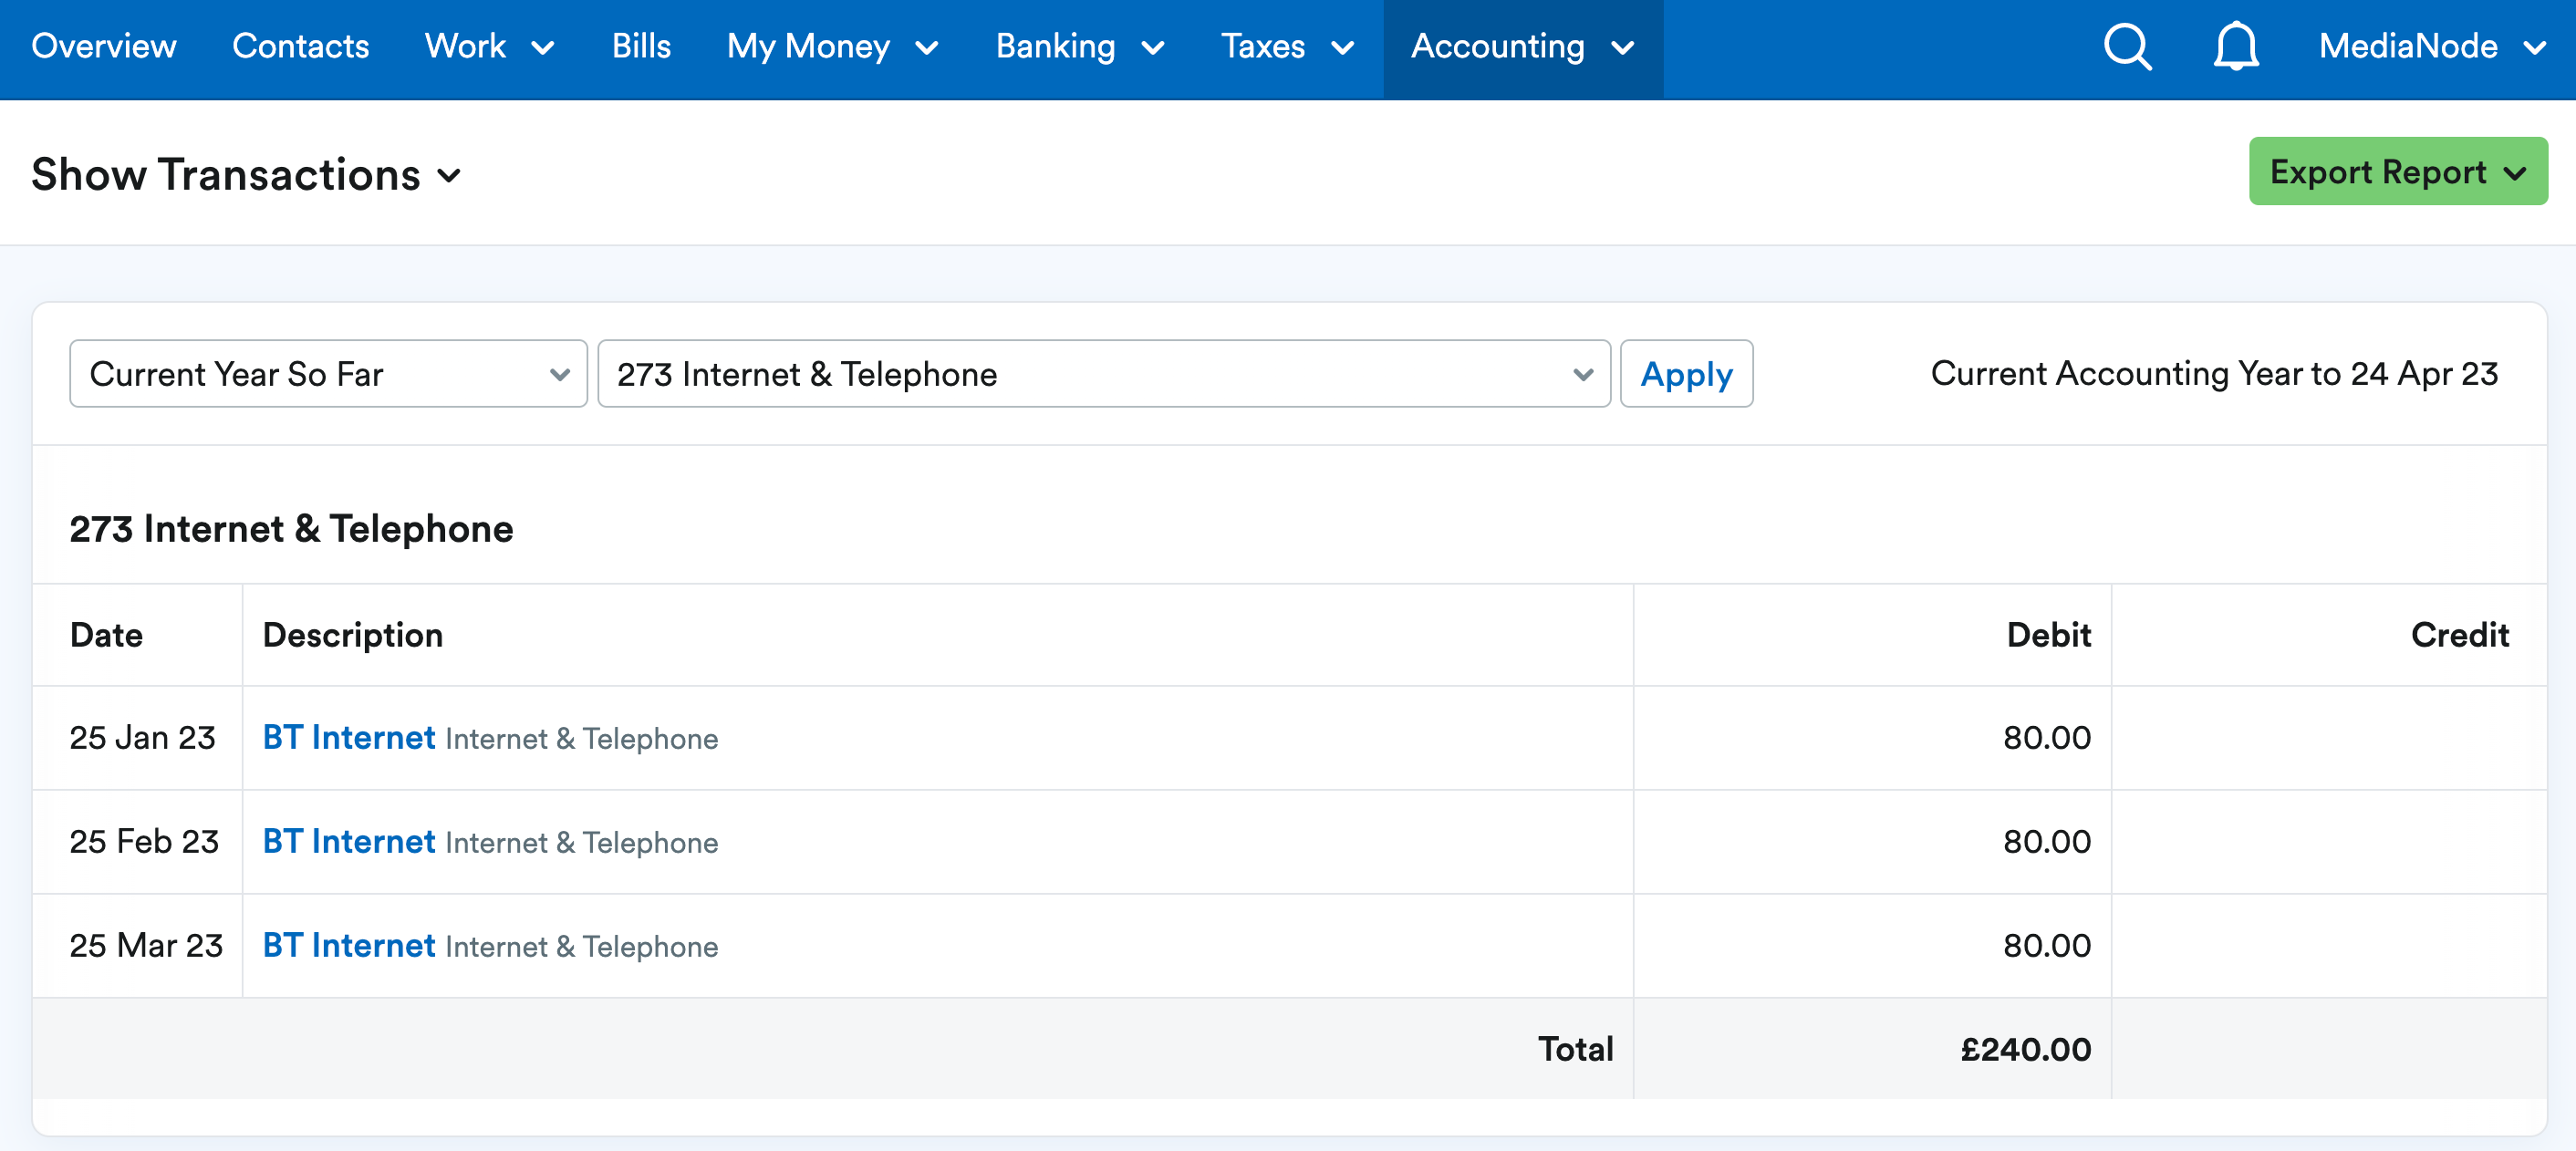The width and height of the screenshot is (2576, 1151).
Task: Change the Current Year So Far period
Action: [x=328, y=374]
